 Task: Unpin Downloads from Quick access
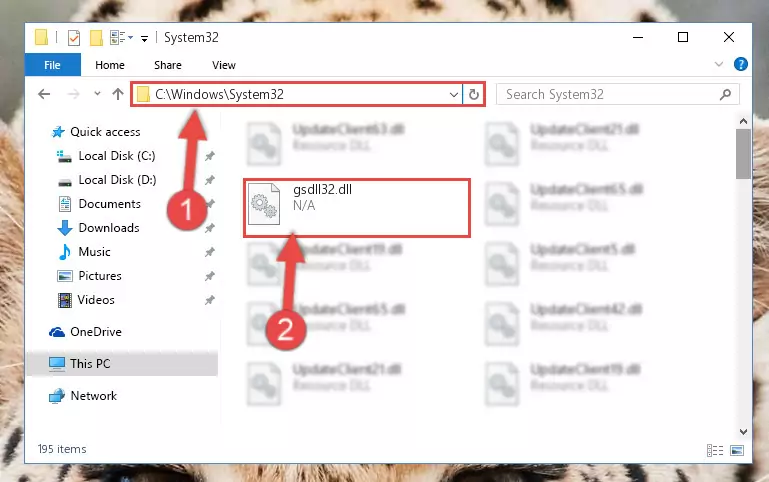click(x=210, y=228)
